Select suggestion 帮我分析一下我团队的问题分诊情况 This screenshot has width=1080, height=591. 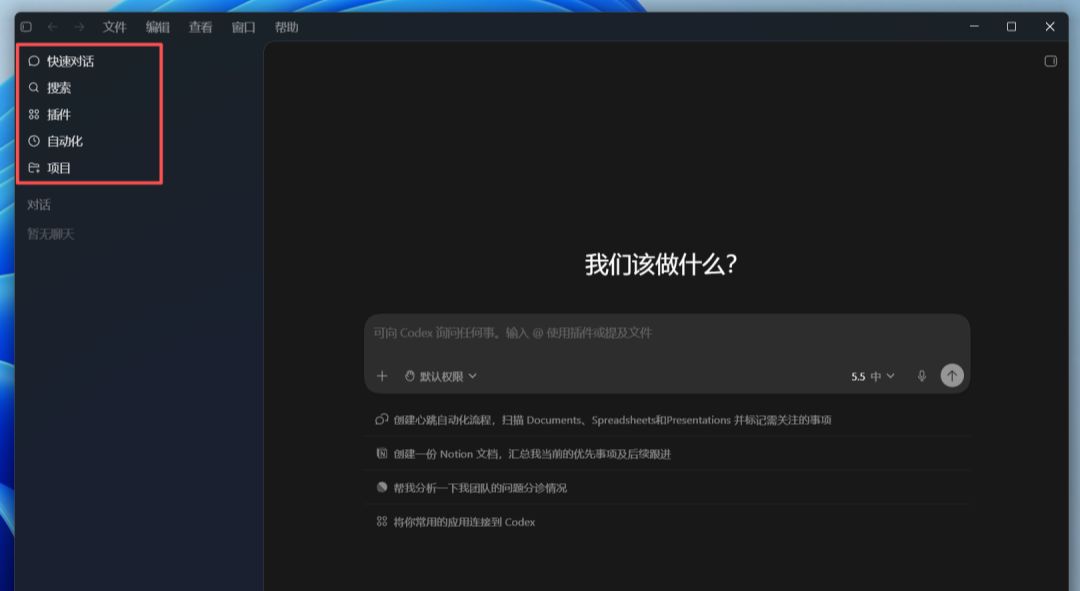click(667, 488)
